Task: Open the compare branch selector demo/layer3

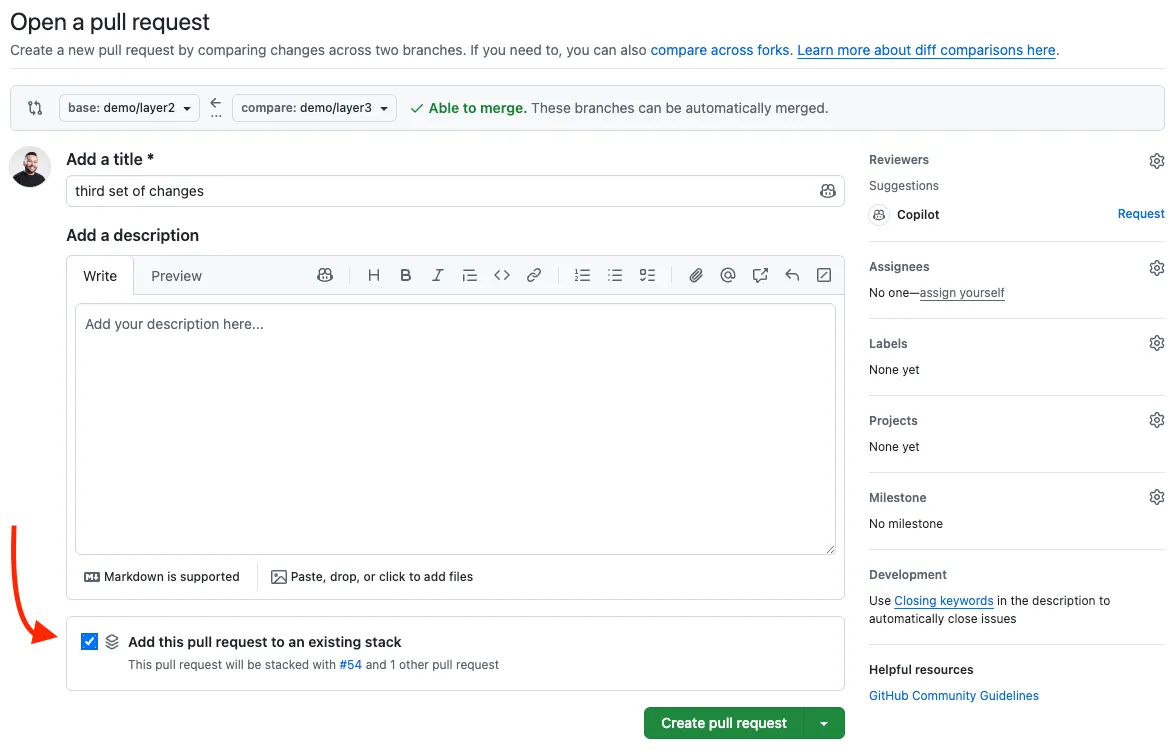Action: pos(314,107)
